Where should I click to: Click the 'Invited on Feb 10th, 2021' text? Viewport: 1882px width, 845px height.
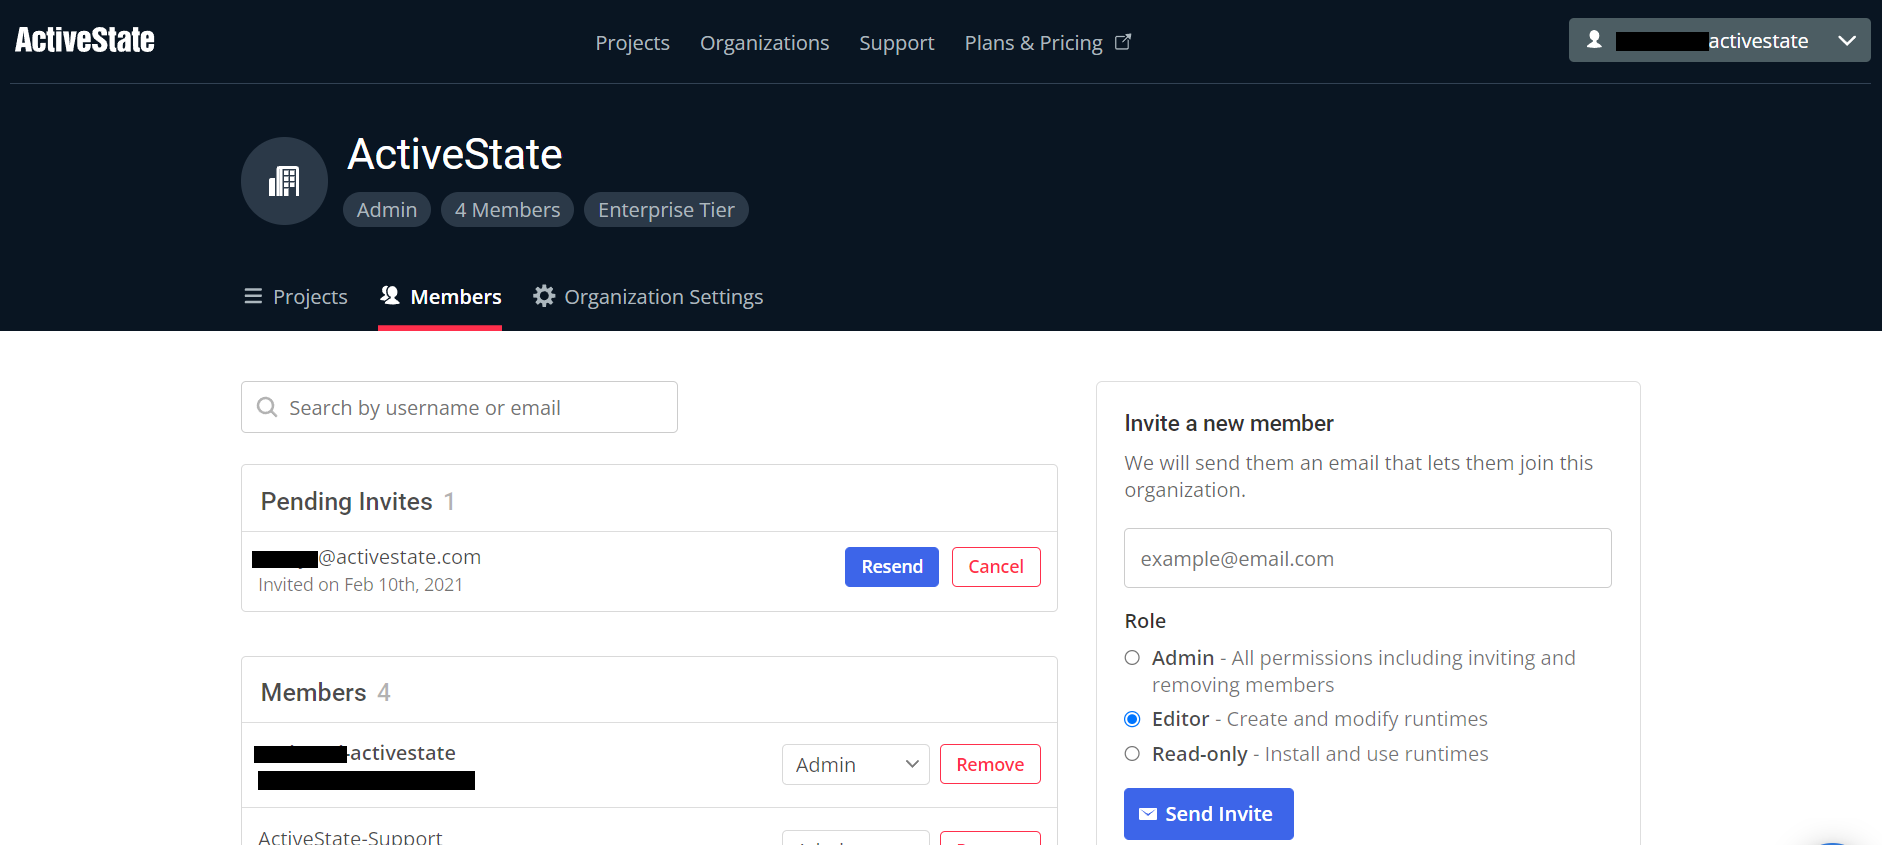[x=361, y=585]
